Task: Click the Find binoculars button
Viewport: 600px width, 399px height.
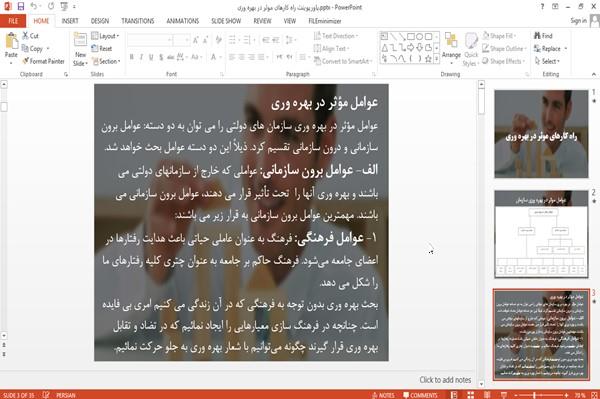Action: tap(543, 36)
